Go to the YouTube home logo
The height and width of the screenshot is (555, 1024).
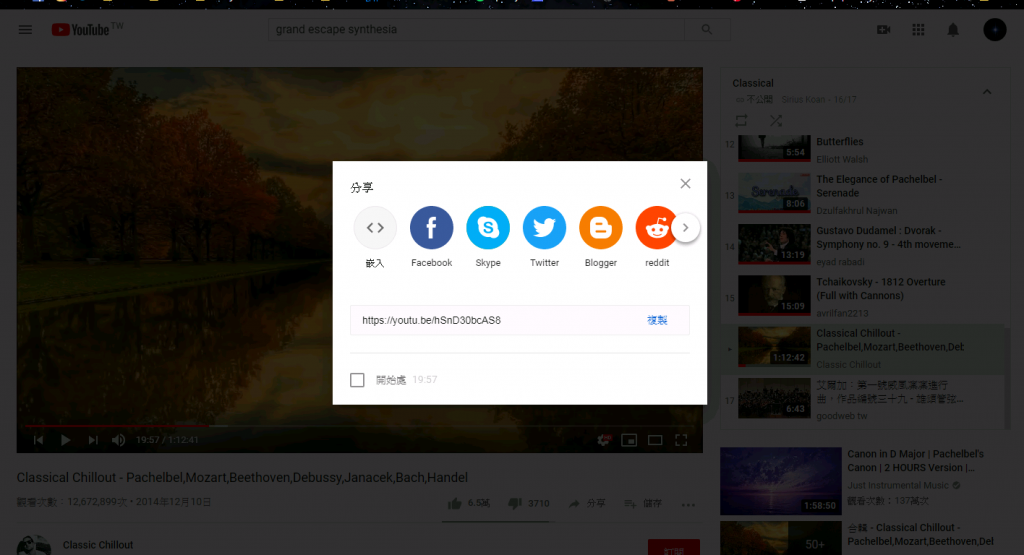click(80, 30)
